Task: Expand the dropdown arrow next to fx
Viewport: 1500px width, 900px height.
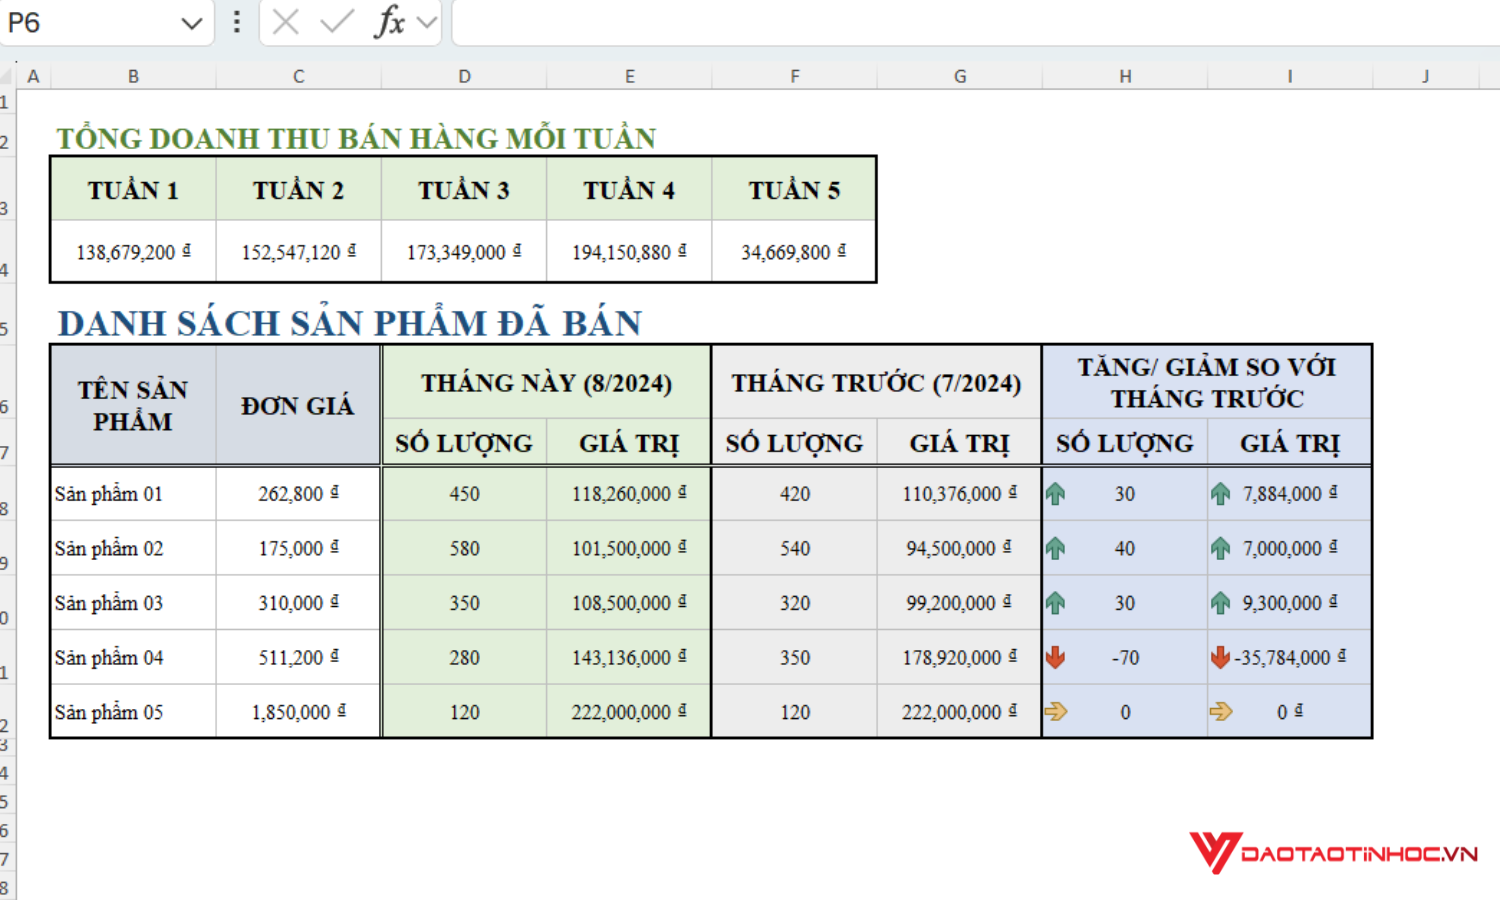Action: tap(427, 22)
